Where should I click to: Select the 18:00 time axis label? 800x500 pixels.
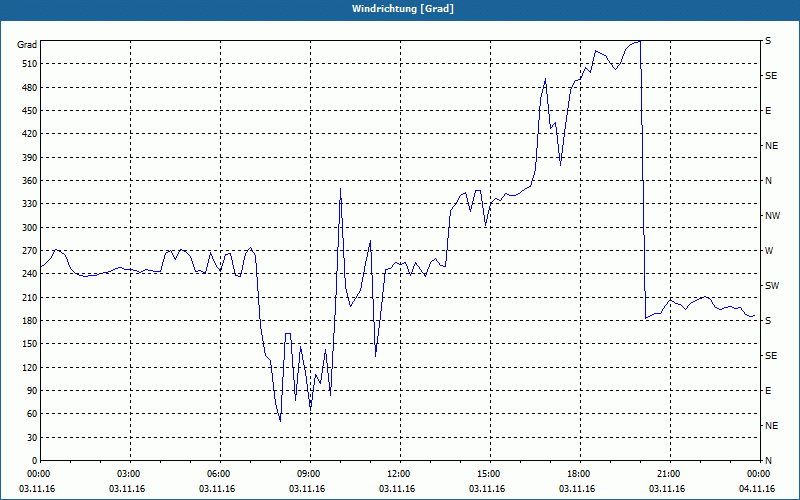(578, 474)
